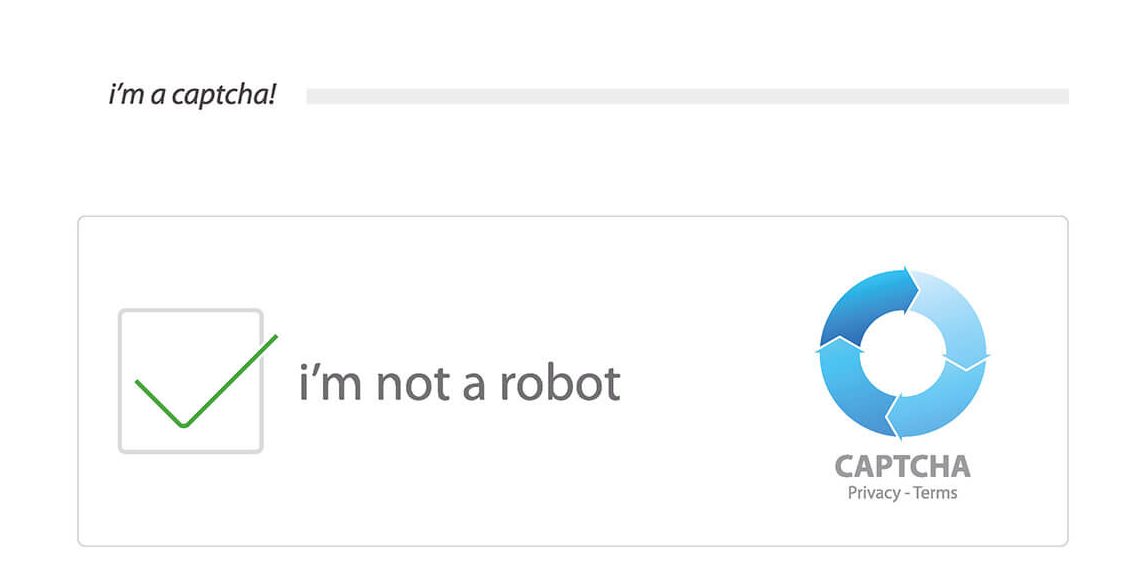
Task: Click inside the checkbox square outline
Action: pos(190,380)
